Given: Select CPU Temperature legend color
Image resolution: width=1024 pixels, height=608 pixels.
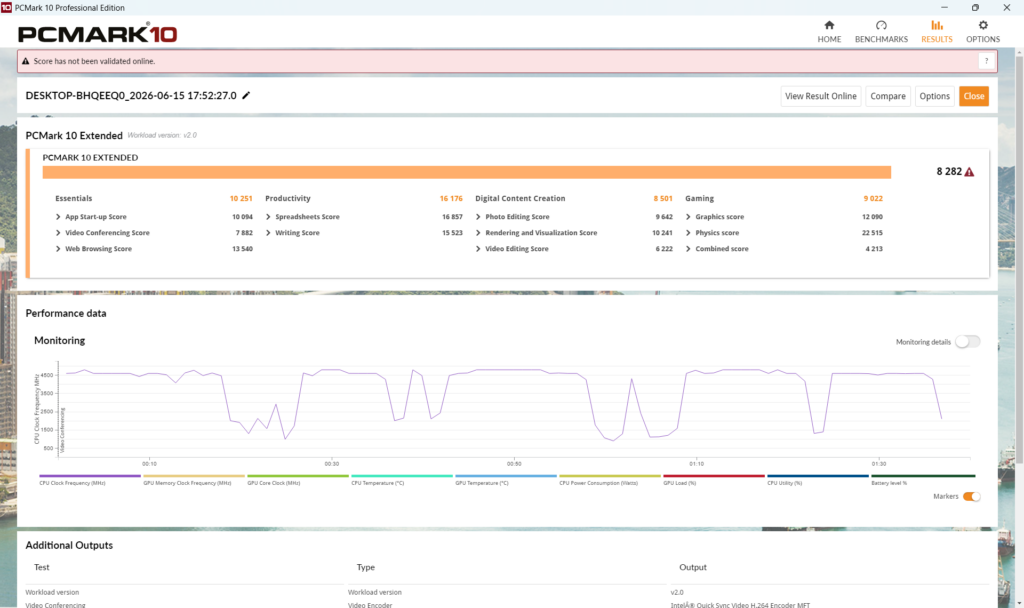Looking at the screenshot, I should click(x=402, y=476).
